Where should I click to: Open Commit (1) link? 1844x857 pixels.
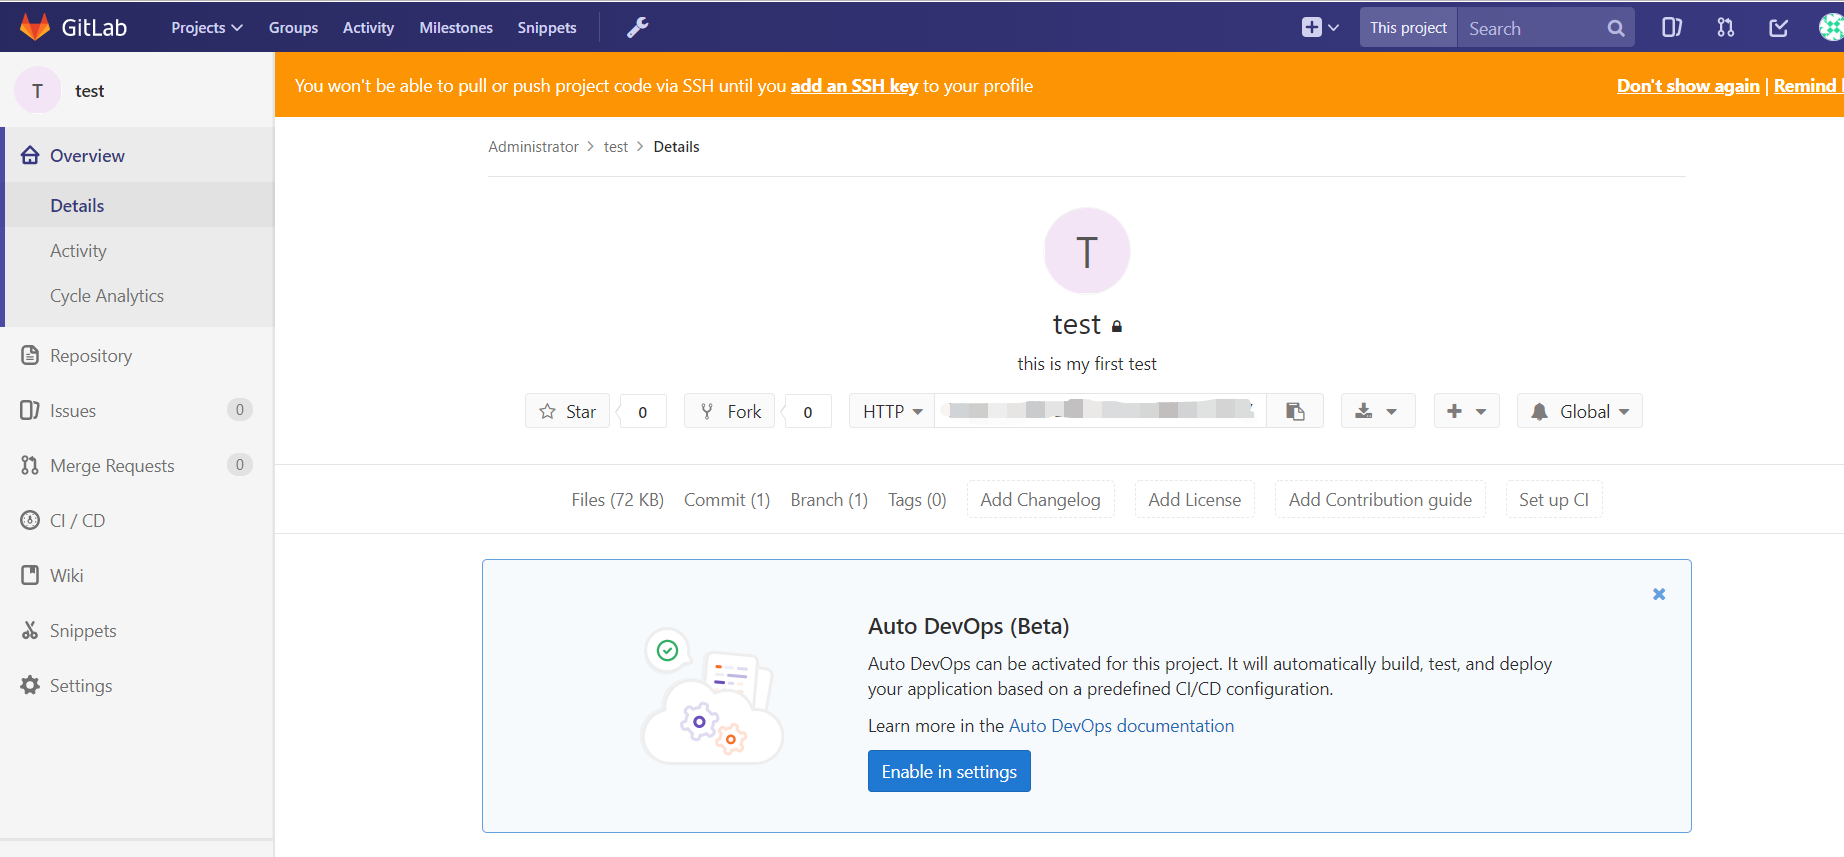pyautogui.click(x=727, y=500)
